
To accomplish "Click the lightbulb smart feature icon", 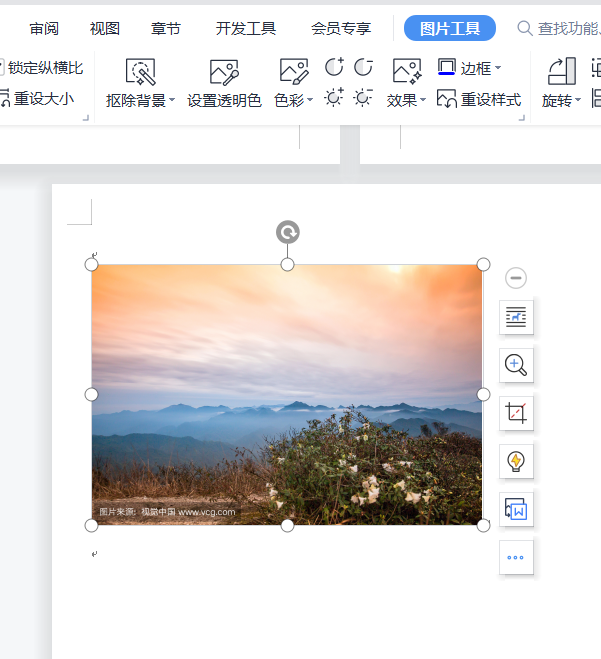I will point(516,461).
